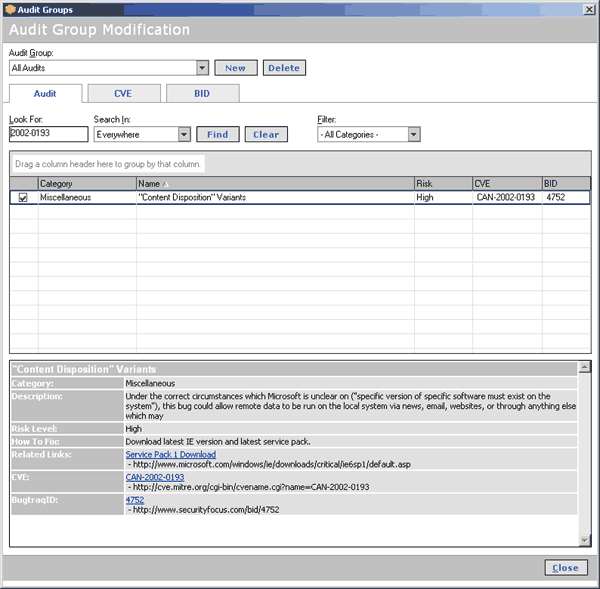Expand the Search In dropdown
This screenshot has height=589, width=600.
point(184,134)
